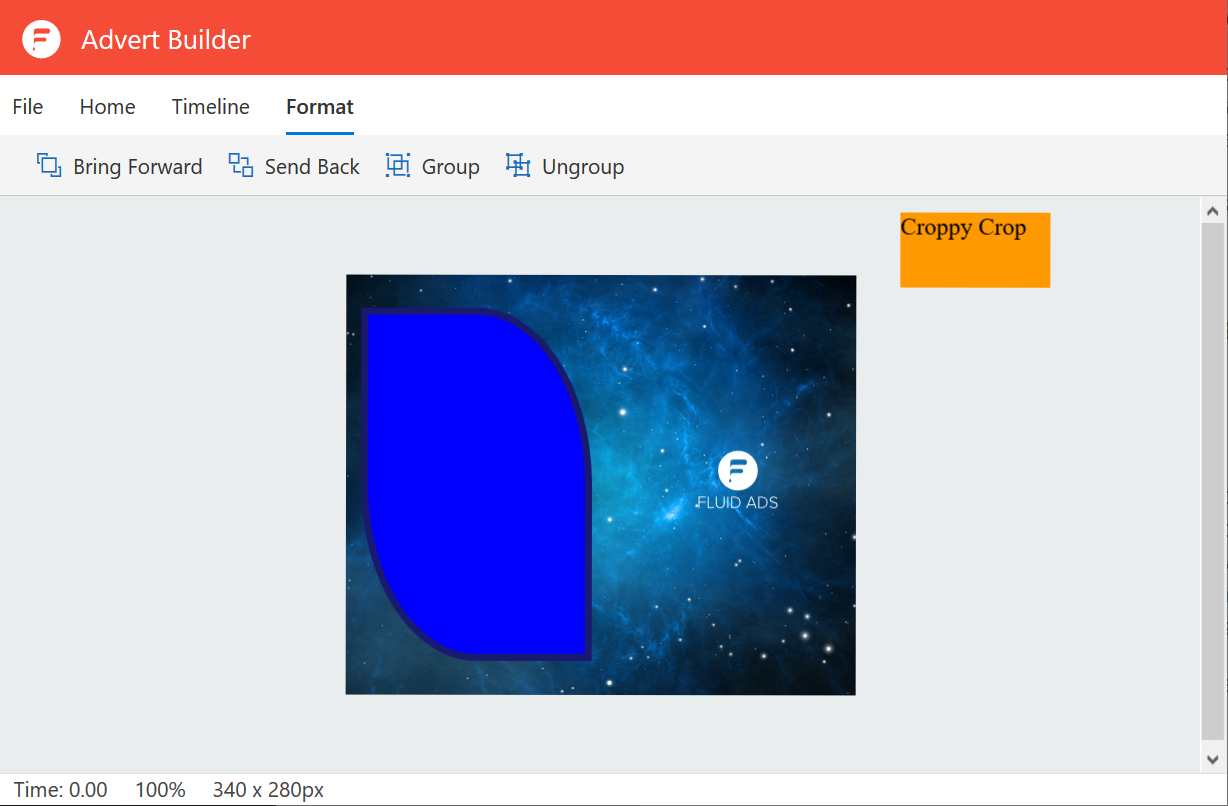
Task: Click the scrollbar down arrow
Action: tap(1213, 759)
